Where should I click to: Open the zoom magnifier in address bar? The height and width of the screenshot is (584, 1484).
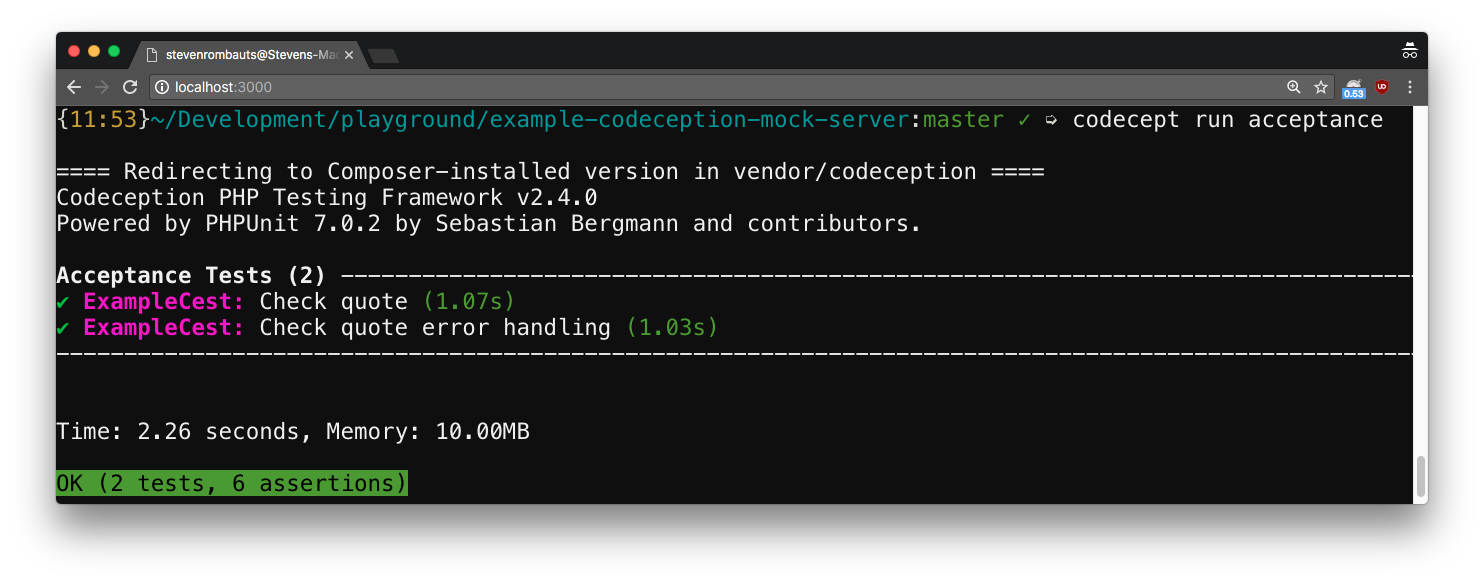(x=1294, y=87)
